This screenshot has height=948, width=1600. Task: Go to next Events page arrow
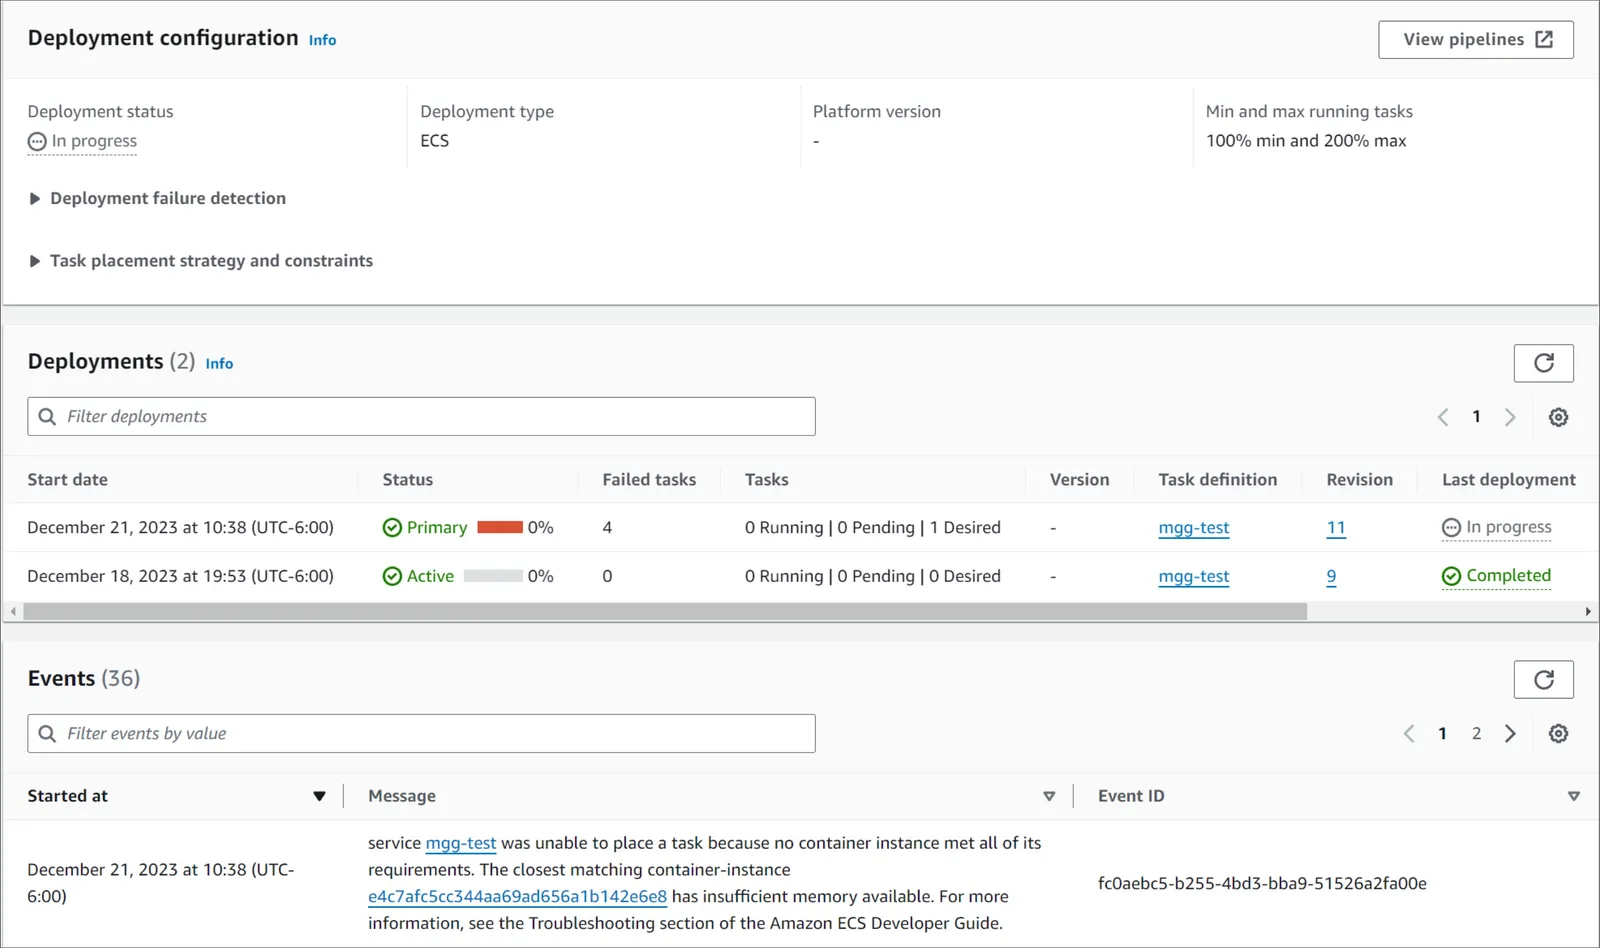pyautogui.click(x=1510, y=734)
